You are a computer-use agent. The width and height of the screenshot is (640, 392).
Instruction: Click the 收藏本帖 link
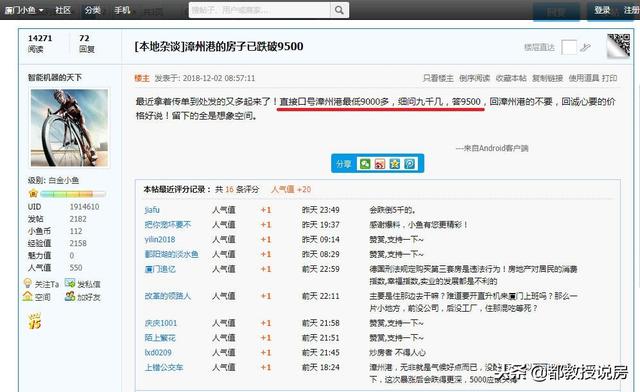click(511, 78)
